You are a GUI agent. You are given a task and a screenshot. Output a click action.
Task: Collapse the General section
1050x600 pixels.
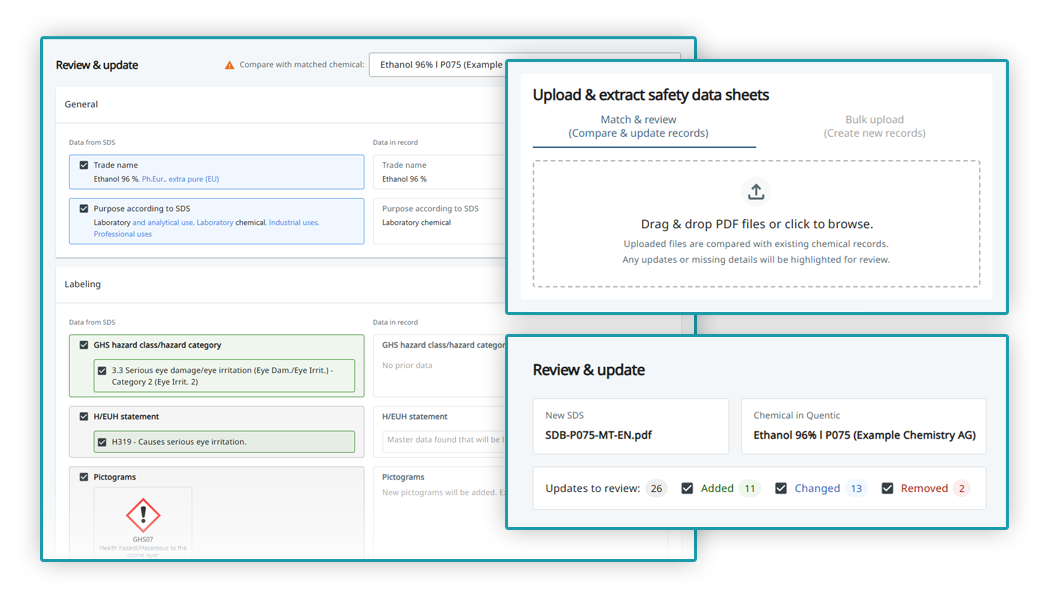point(80,104)
